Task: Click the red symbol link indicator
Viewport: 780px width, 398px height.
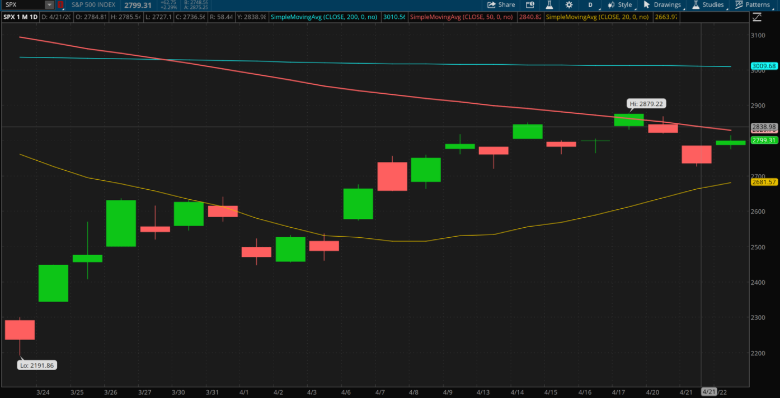Action: 61,4
